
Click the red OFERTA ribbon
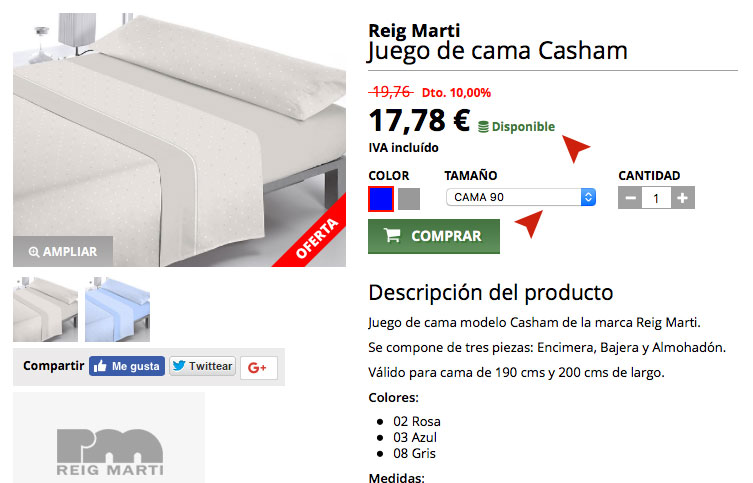point(316,237)
